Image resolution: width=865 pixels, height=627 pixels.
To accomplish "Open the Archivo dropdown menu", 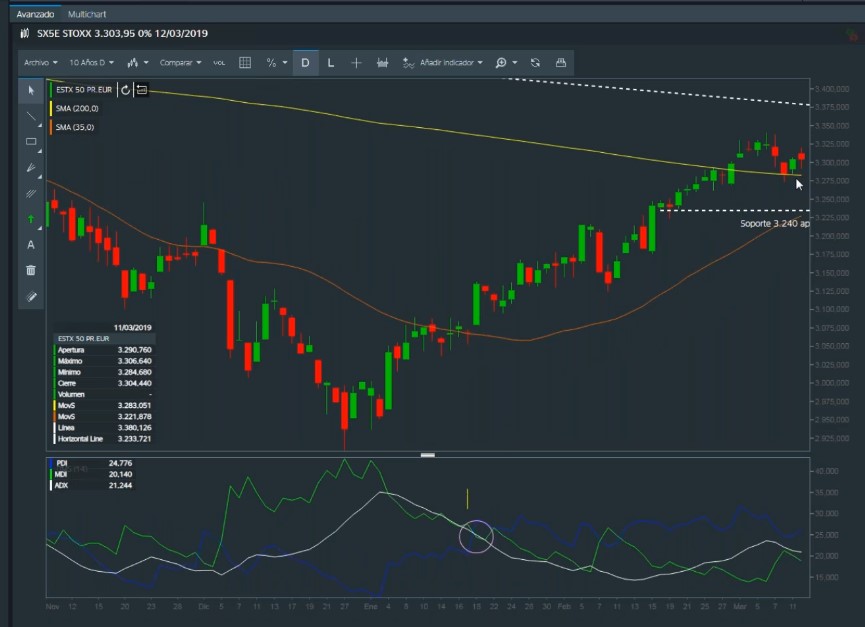I will click(40, 62).
